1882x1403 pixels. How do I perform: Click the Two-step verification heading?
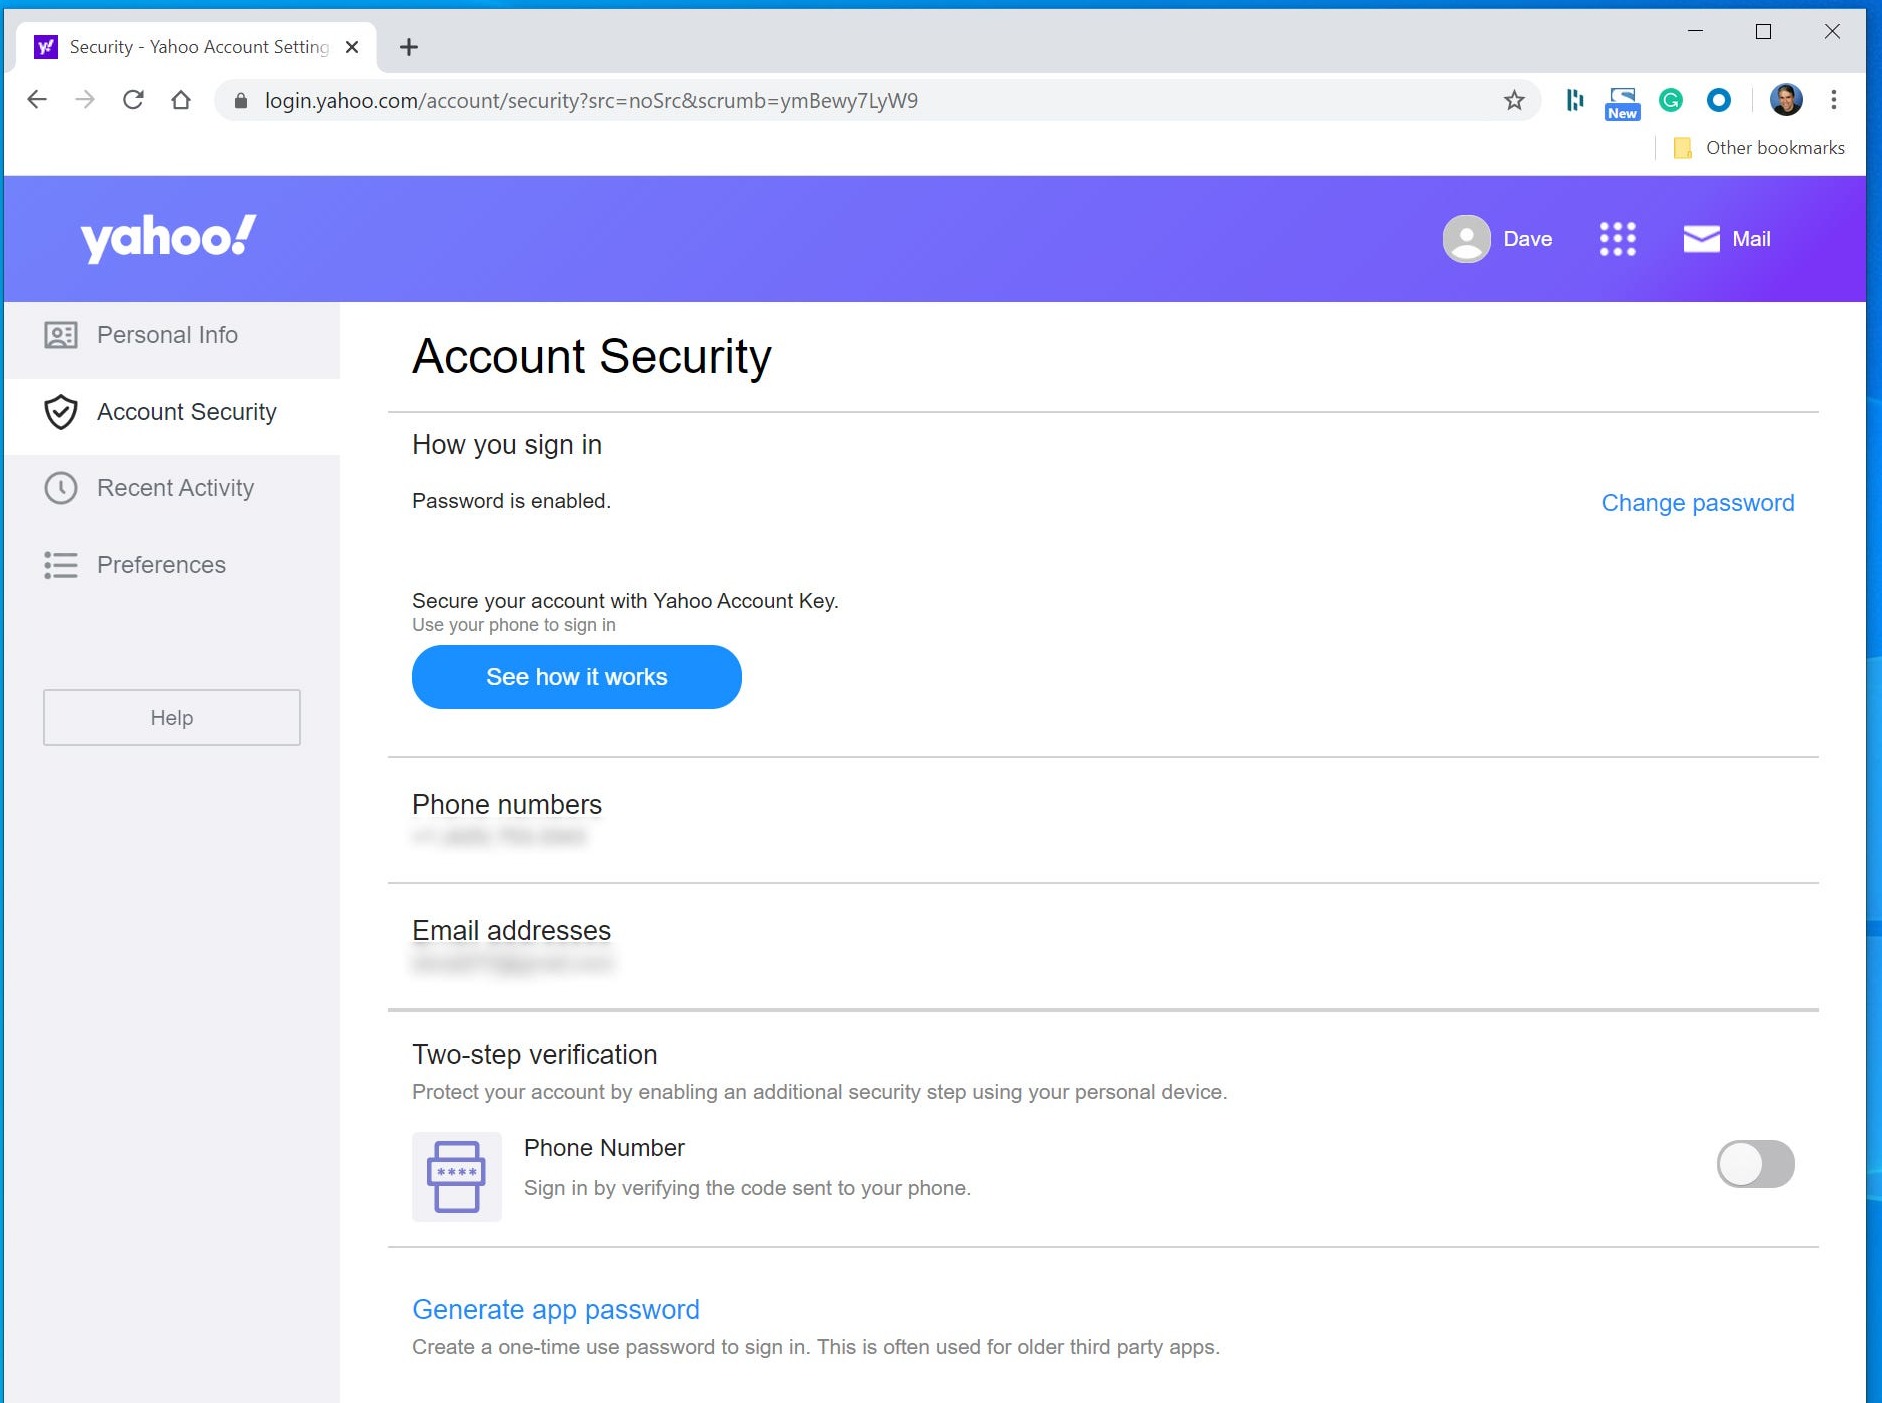point(535,1055)
